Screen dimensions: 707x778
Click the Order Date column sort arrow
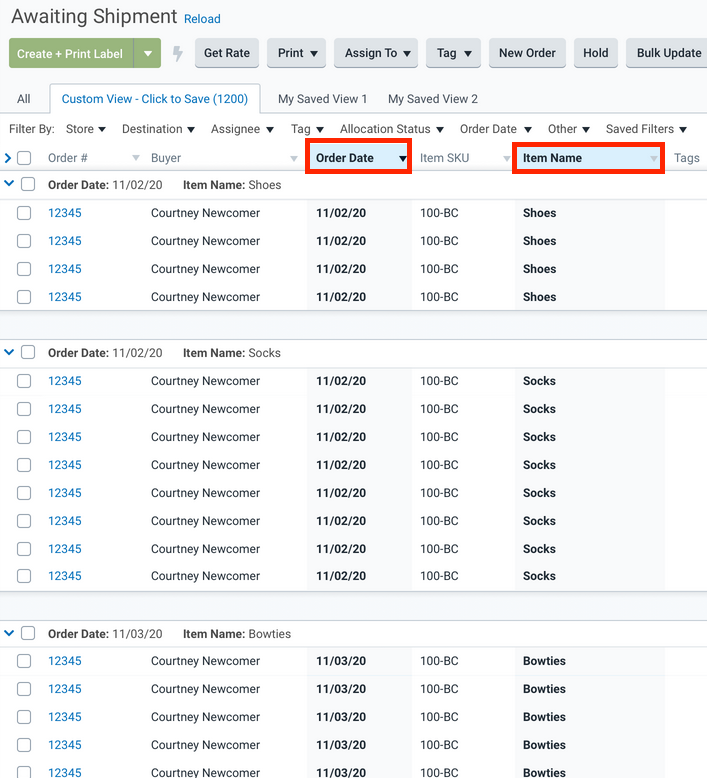pyautogui.click(x=402, y=159)
